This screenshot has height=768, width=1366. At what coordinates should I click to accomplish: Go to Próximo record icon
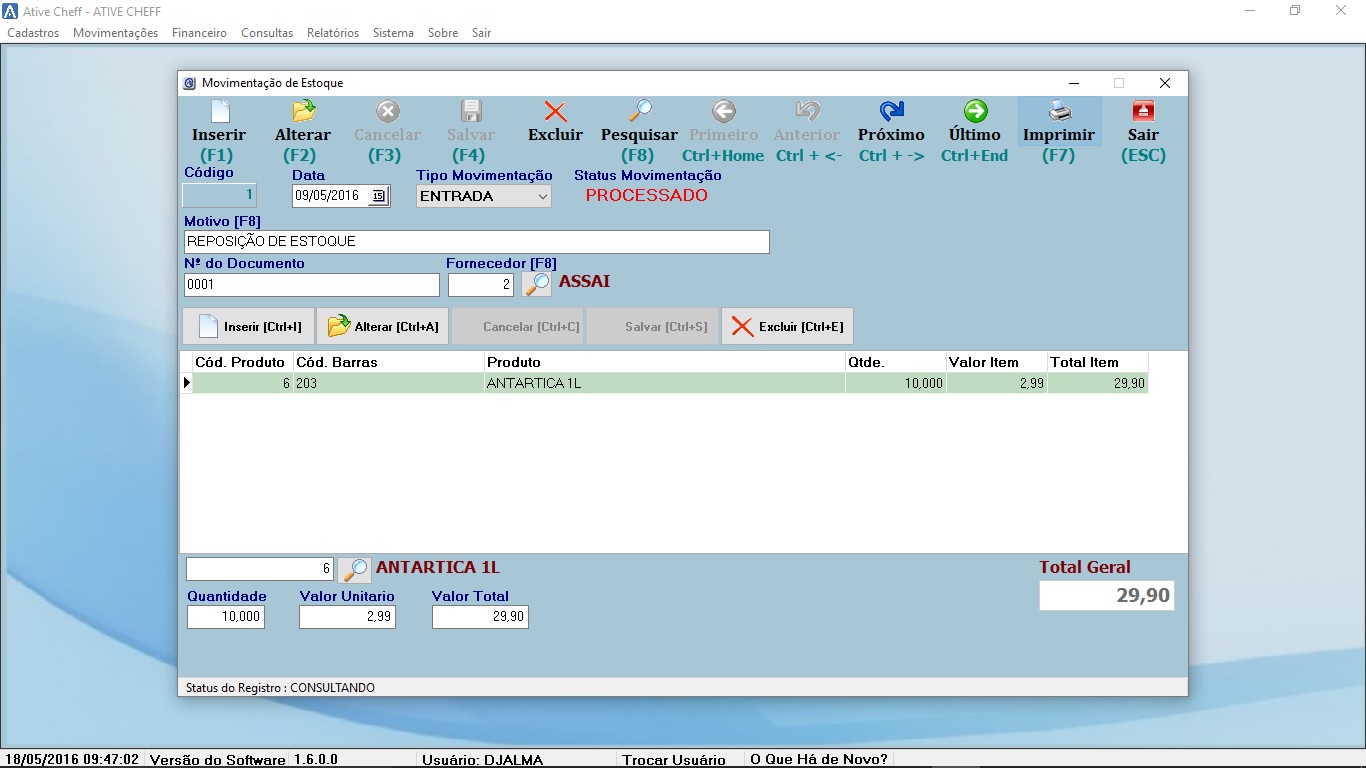tap(891, 110)
